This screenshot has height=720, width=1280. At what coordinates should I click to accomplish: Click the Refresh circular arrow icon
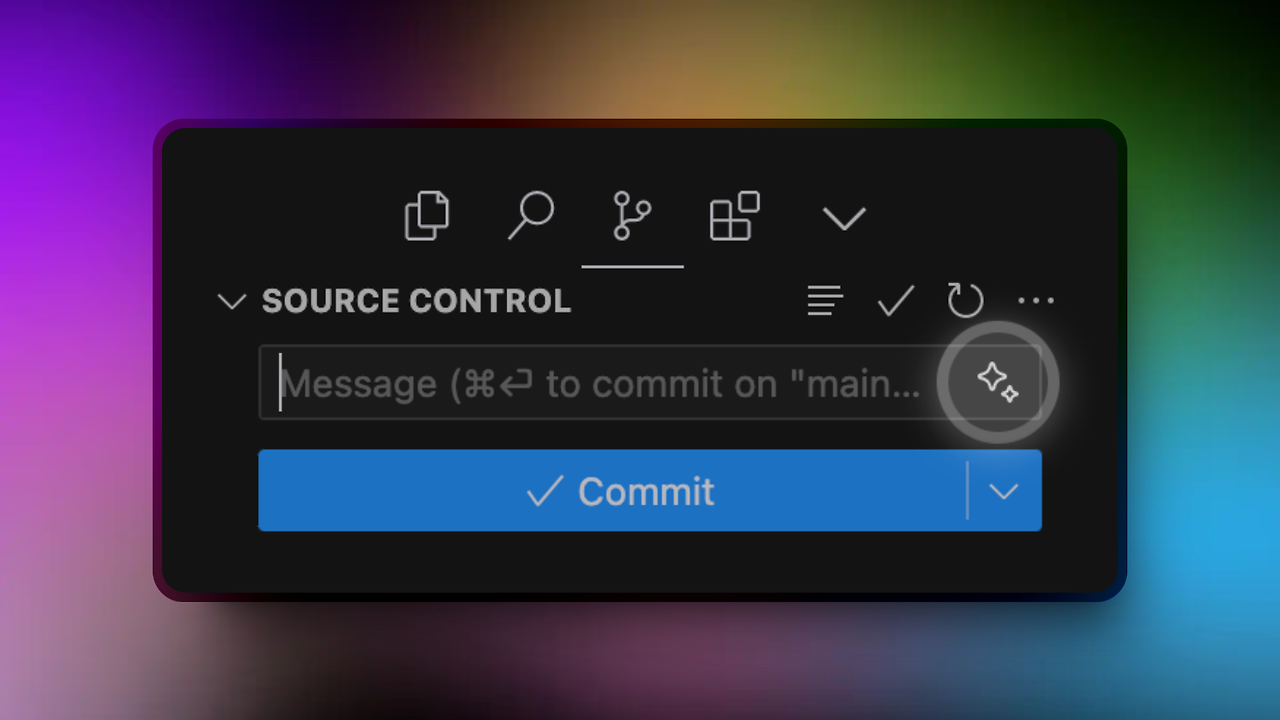tap(965, 300)
